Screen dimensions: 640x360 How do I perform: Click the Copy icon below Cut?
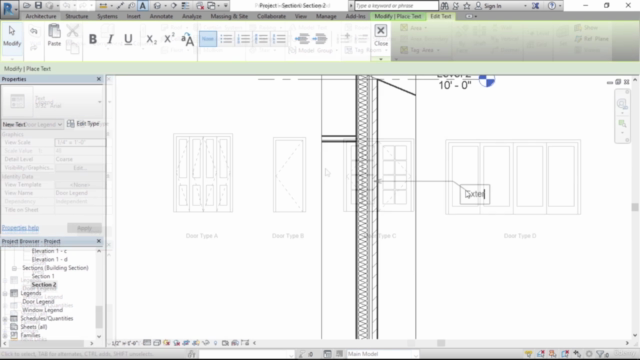pyautogui.click(x=73, y=47)
